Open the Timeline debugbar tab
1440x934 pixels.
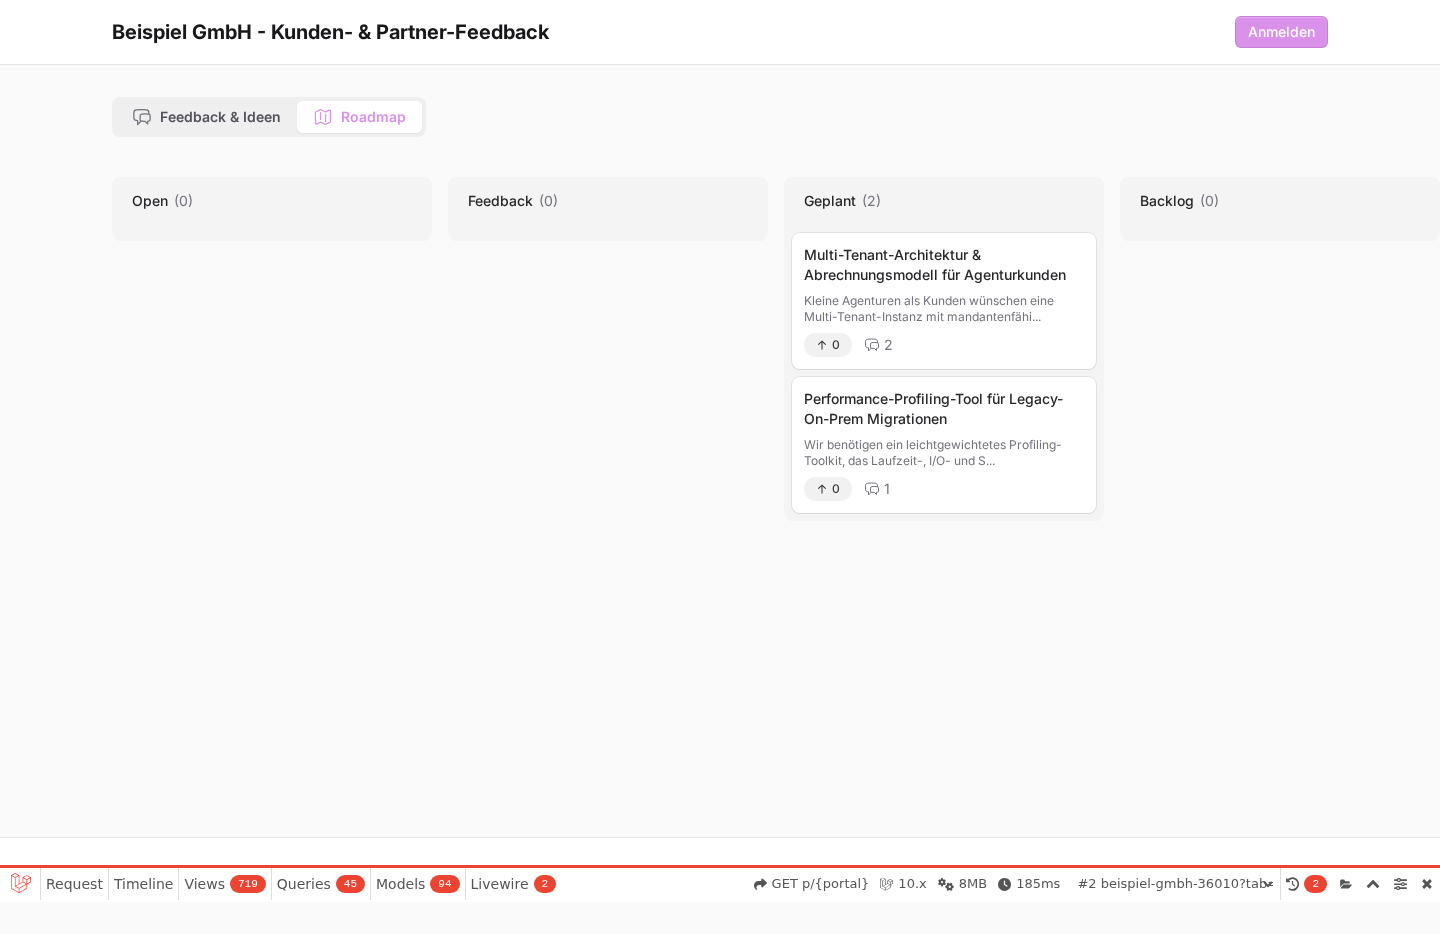click(143, 884)
